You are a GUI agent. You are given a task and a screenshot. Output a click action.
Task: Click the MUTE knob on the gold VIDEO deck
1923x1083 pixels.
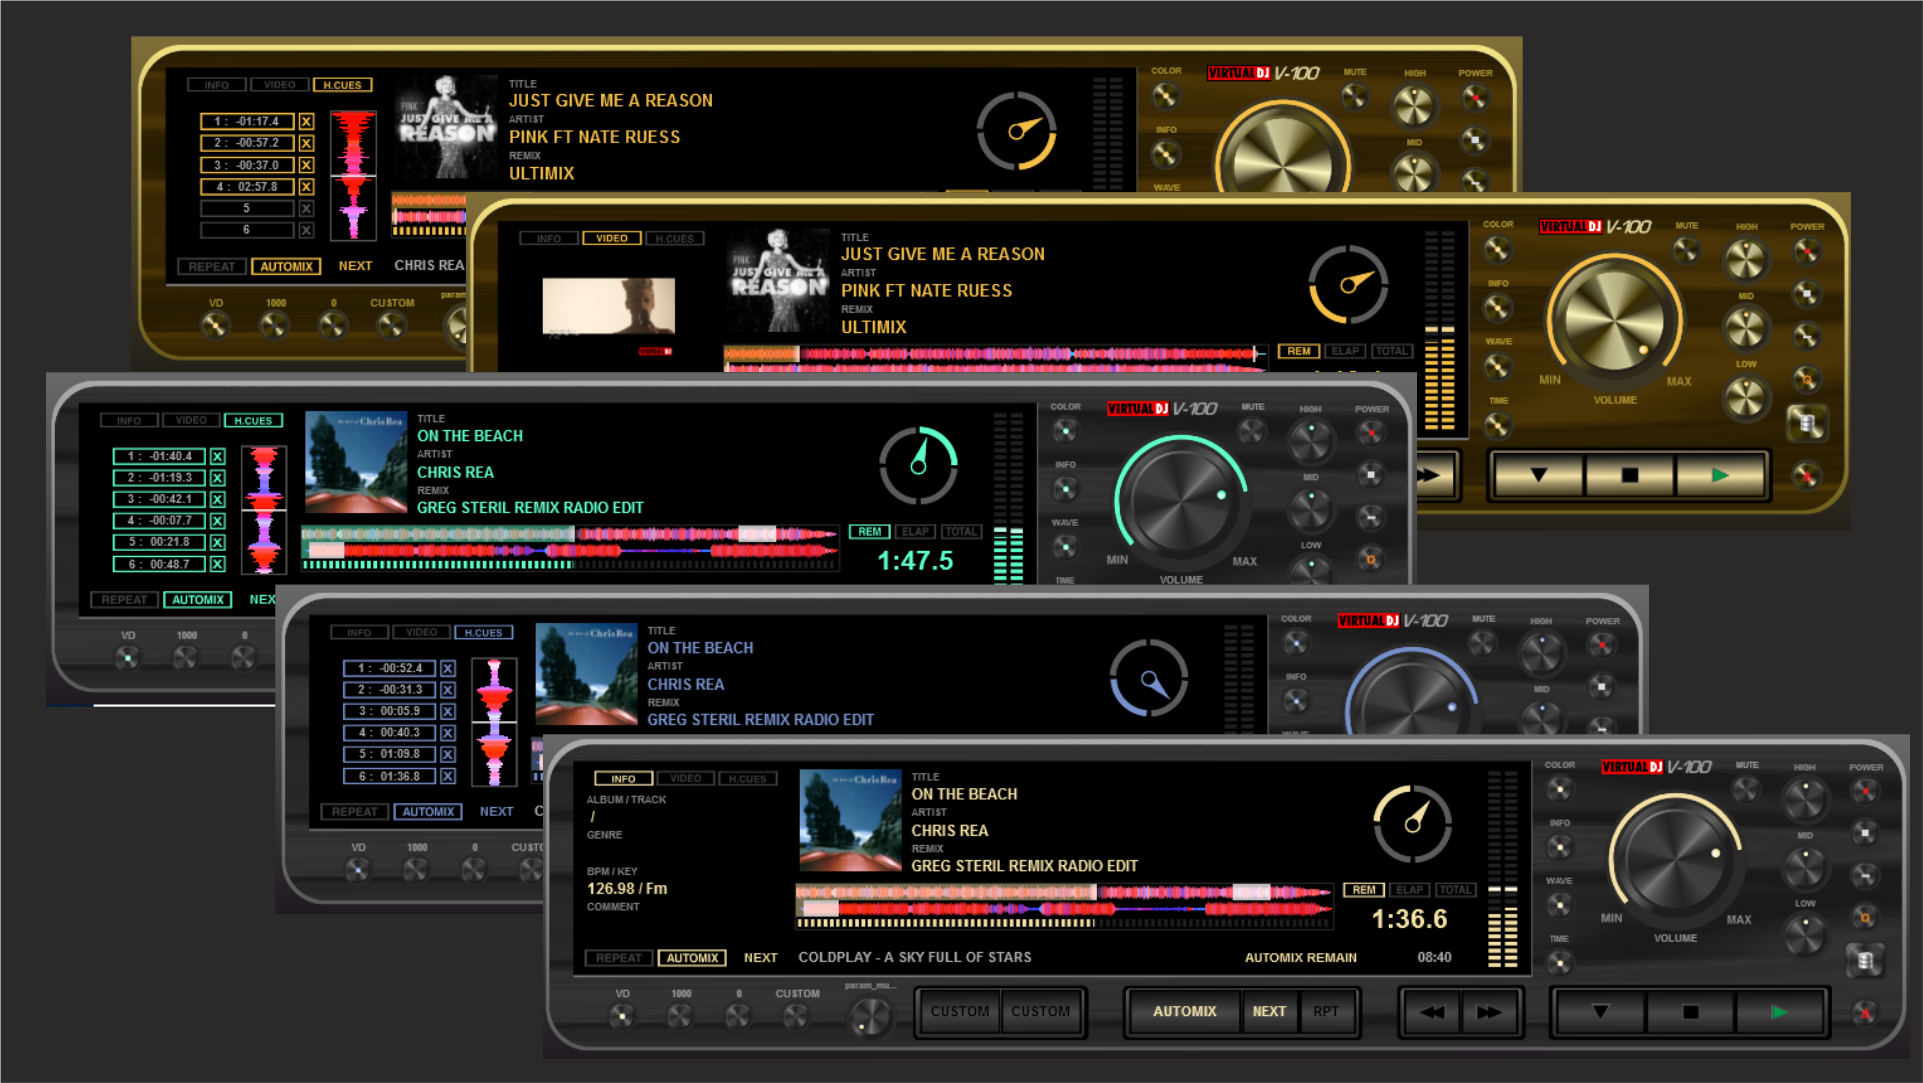pyautogui.click(x=1686, y=250)
